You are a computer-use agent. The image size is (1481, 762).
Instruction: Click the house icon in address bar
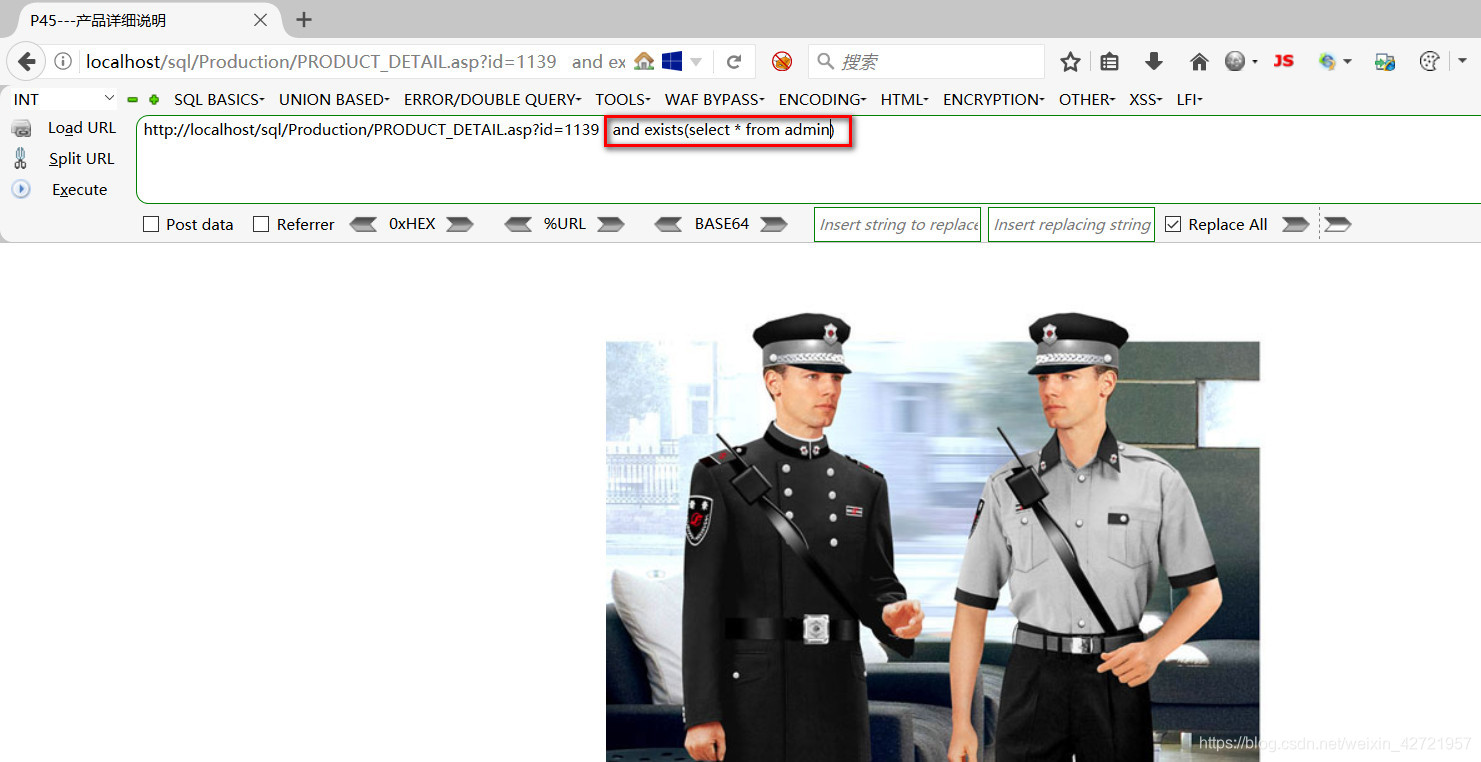(644, 62)
